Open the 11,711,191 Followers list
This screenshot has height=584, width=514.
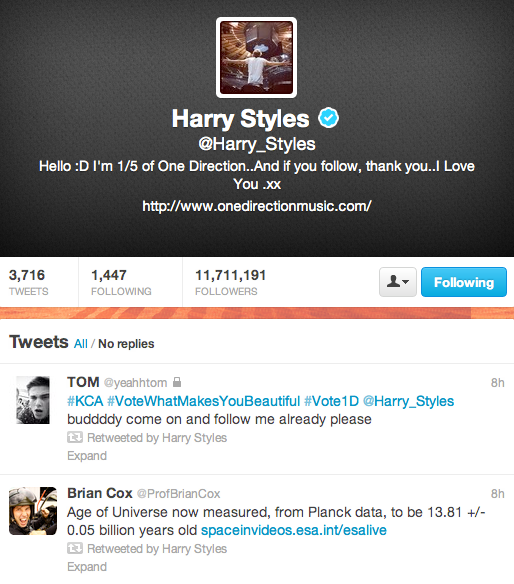tap(231, 282)
